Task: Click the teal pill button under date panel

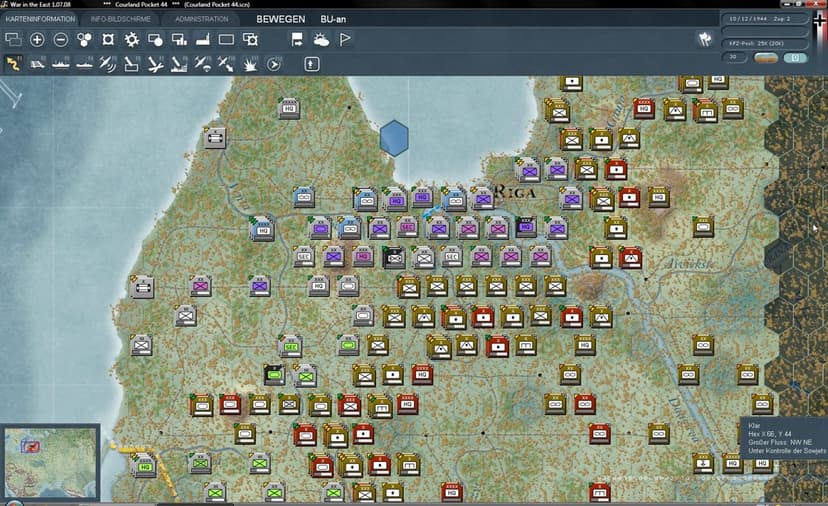Action: click(x=795, y=57)
